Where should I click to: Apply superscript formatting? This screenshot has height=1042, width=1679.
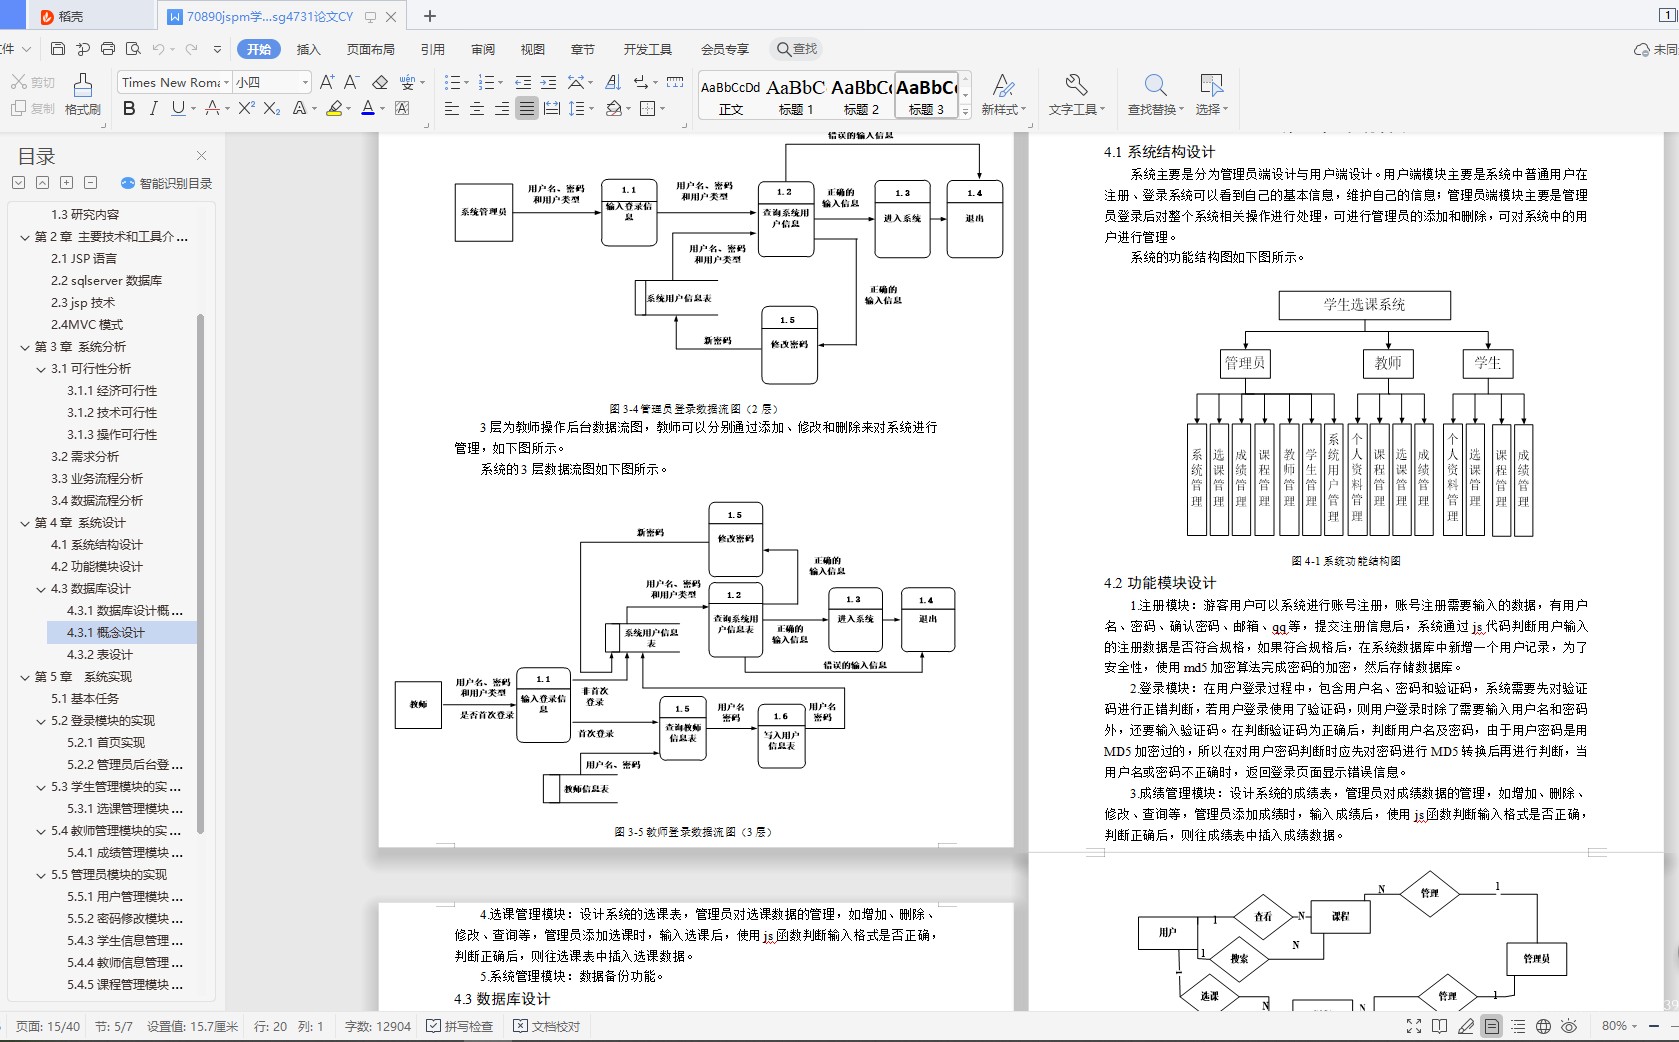pyautogui.click(x=246, y=108)
